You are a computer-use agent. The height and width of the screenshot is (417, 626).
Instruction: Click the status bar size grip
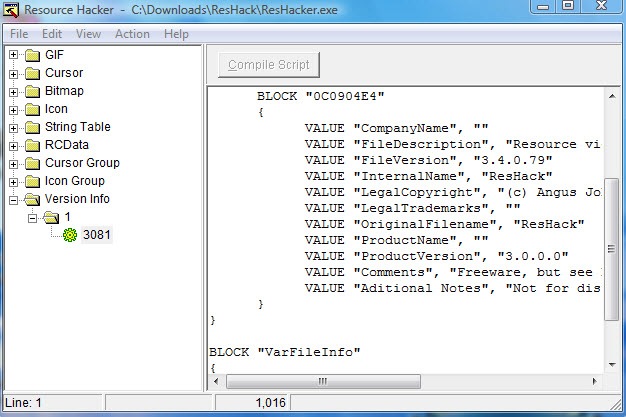[616, 404]
